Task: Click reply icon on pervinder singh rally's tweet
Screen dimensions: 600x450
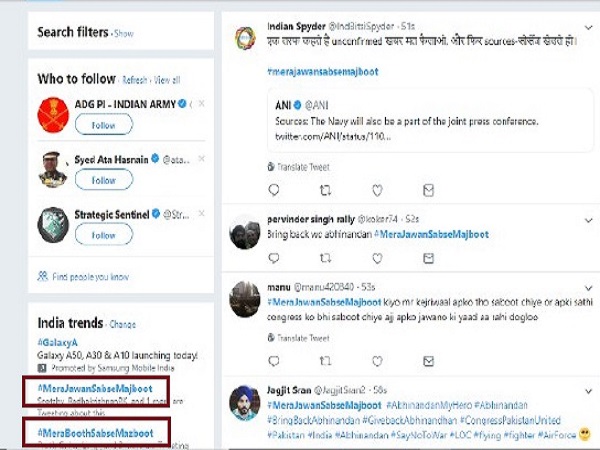Action: pyautogui.click(x=274, y=258)
